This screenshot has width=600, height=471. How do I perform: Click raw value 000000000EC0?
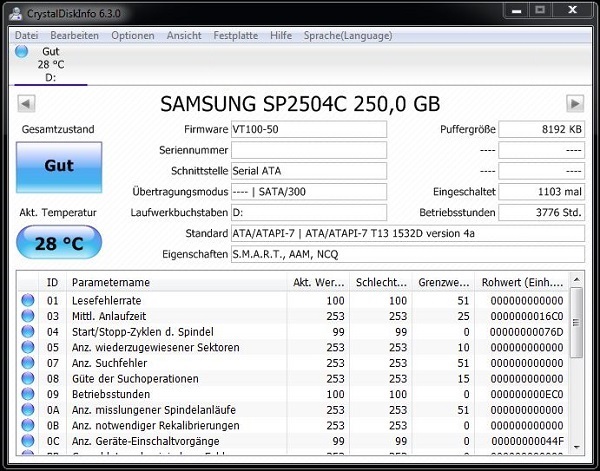tap(527, 394)
